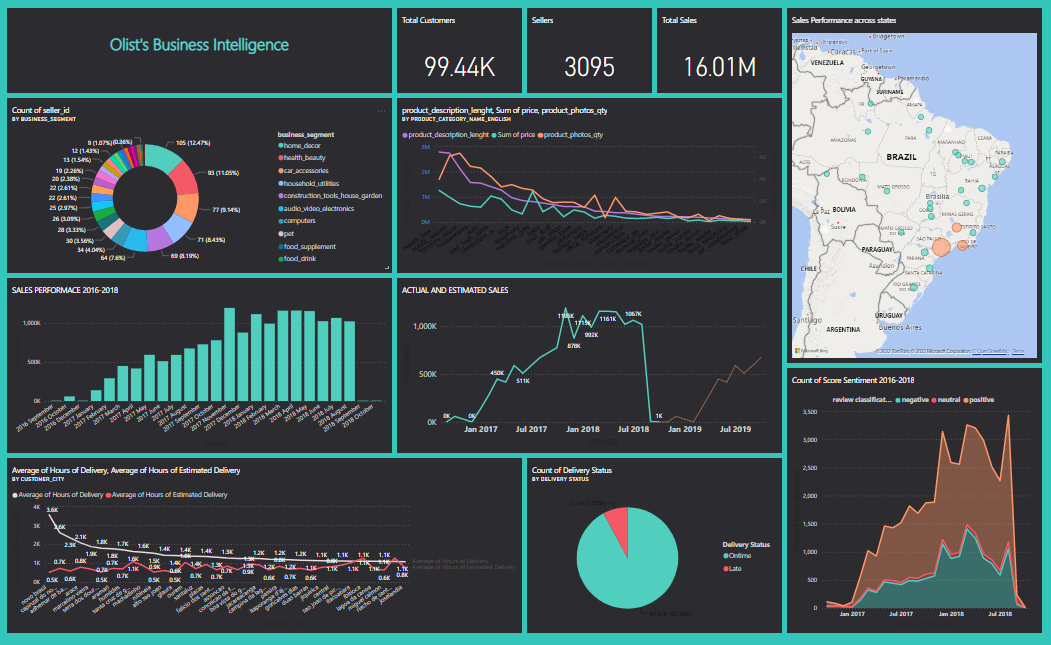Click the largest orange bubble over São Paulo
Image resolution: width=1051 pixels, height=645 pixels.
[x=941, y=247]
